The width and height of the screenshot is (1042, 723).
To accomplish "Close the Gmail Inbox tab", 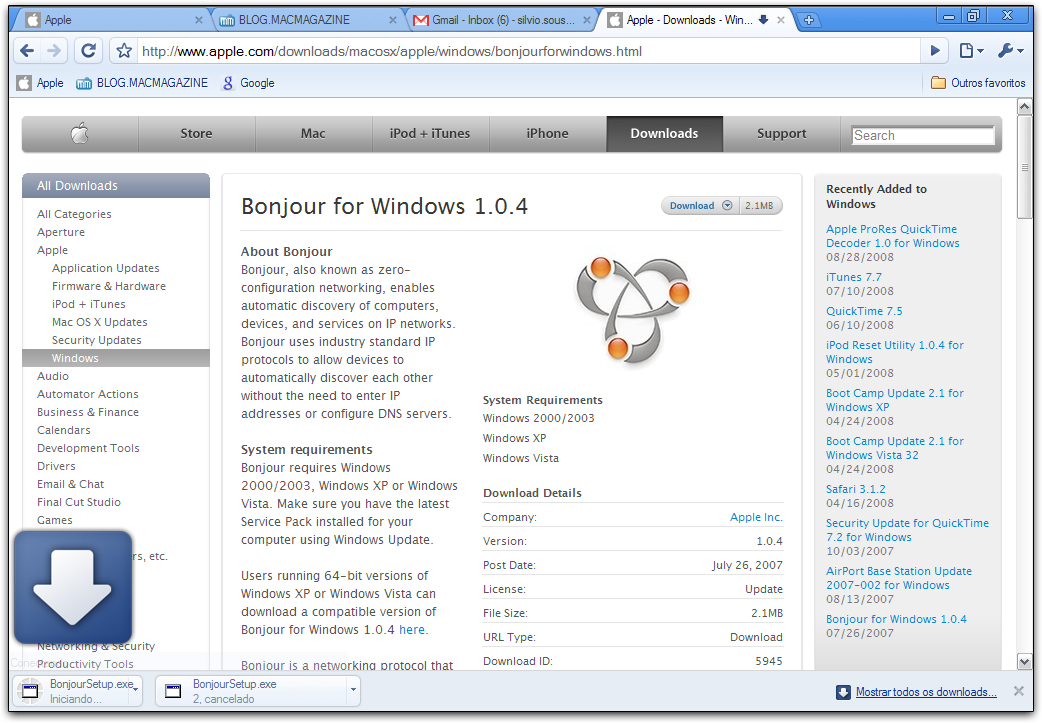I will coord(587,20).
